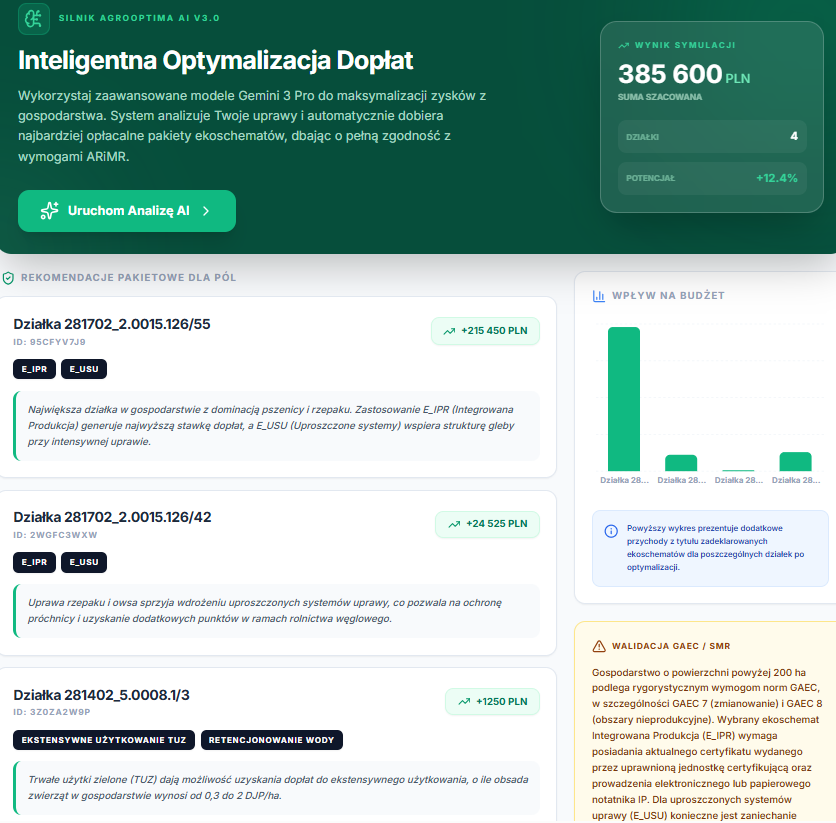
Task: Click the trend arrow in the +215 450 PLN badge
Action: pos(449,331)
